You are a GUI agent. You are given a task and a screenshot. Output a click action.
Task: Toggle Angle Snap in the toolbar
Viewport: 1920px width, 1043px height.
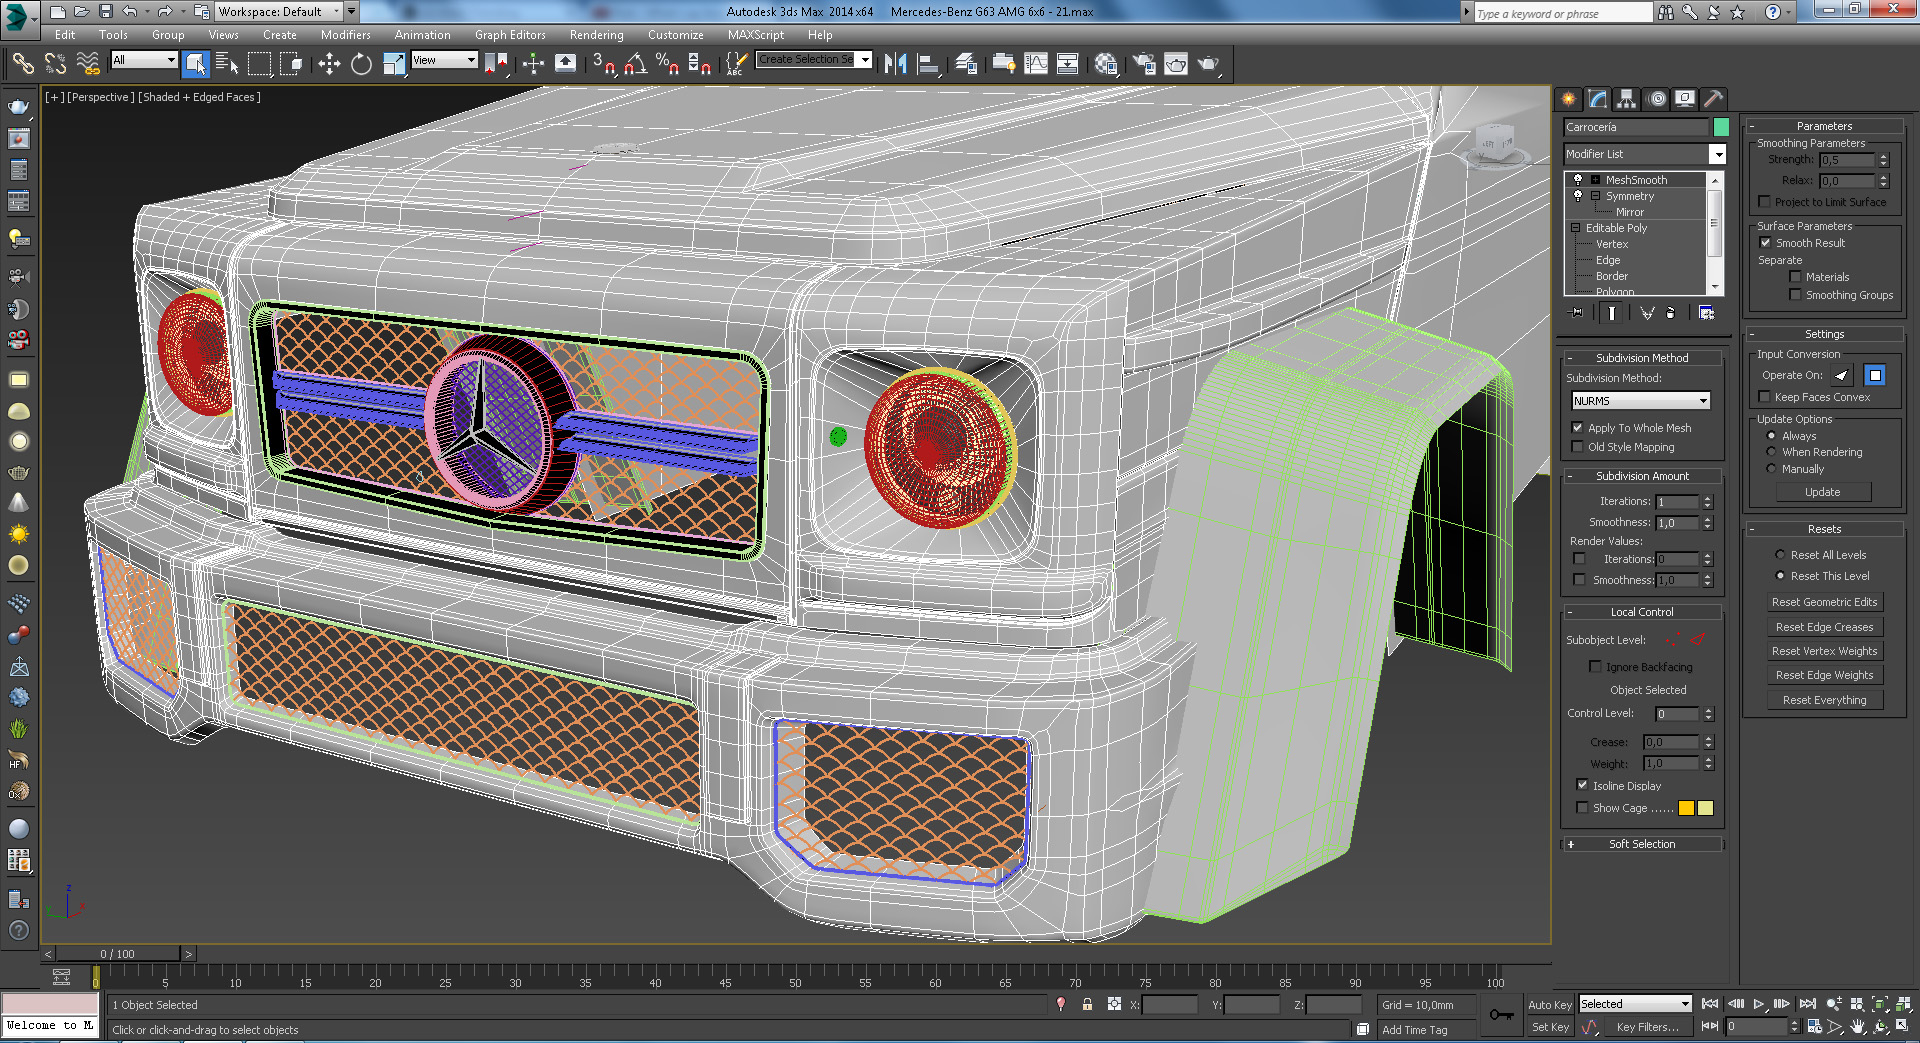[x=635, y=64]
